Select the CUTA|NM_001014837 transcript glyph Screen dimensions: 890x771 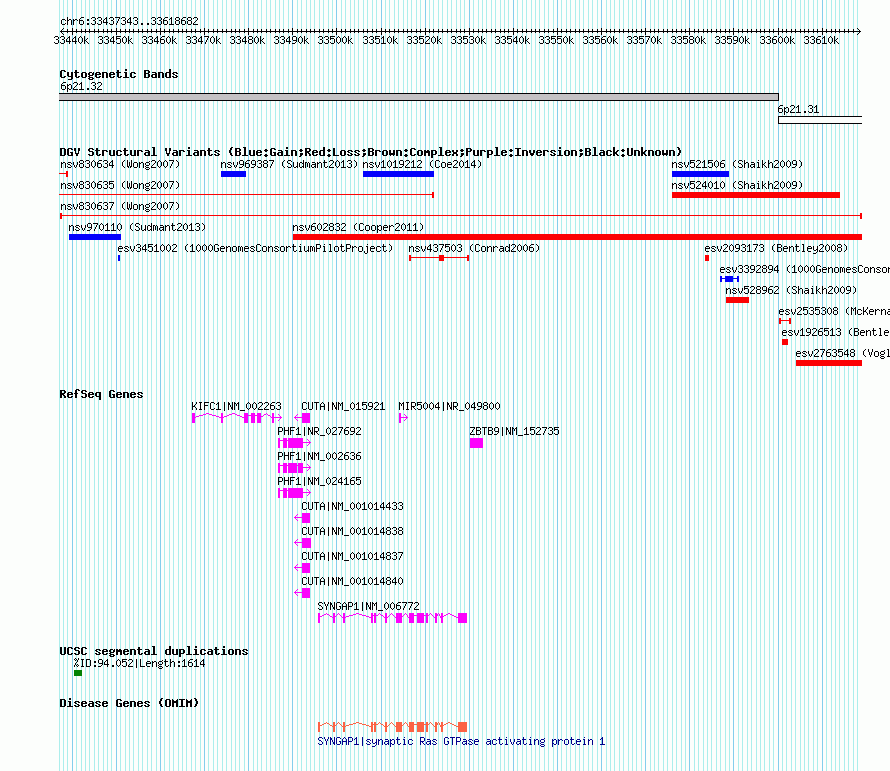[302, 568]
